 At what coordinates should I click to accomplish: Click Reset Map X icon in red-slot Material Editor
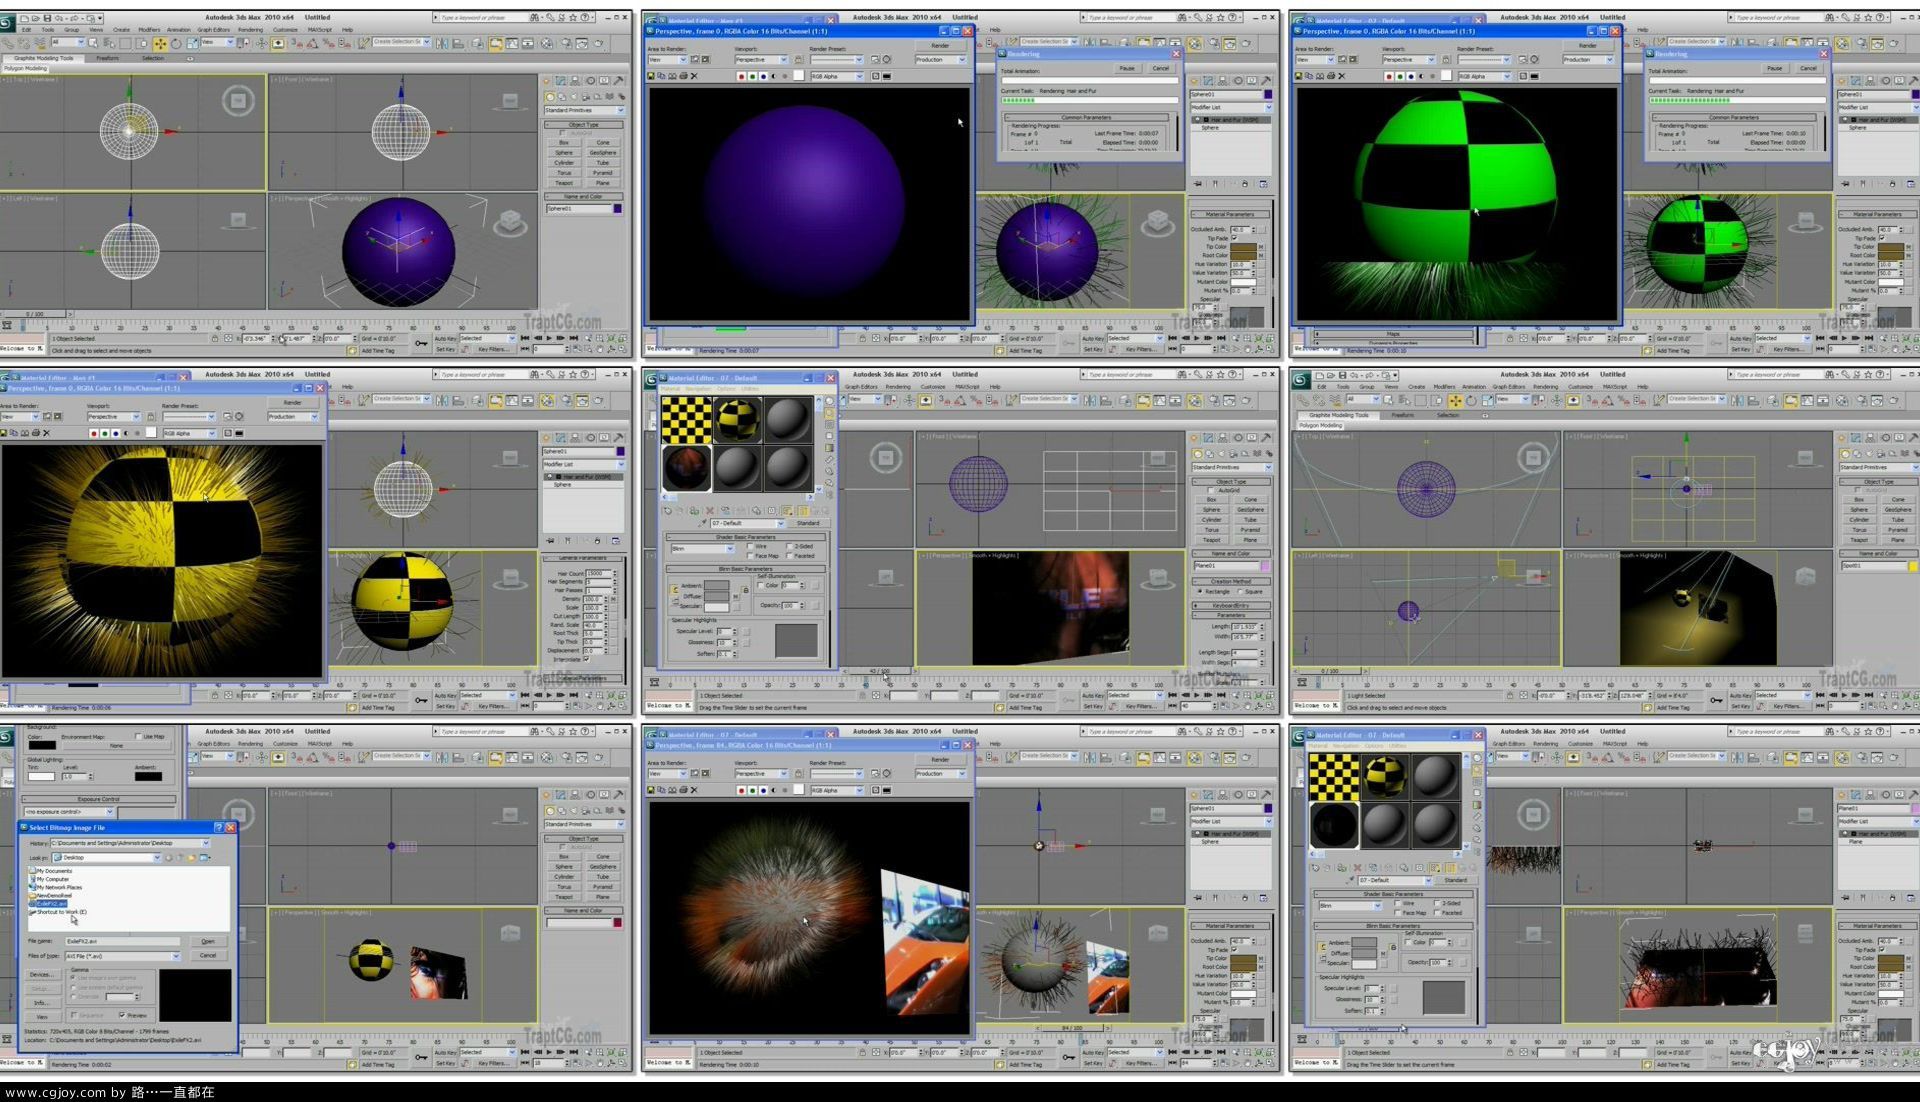[710, 511]
